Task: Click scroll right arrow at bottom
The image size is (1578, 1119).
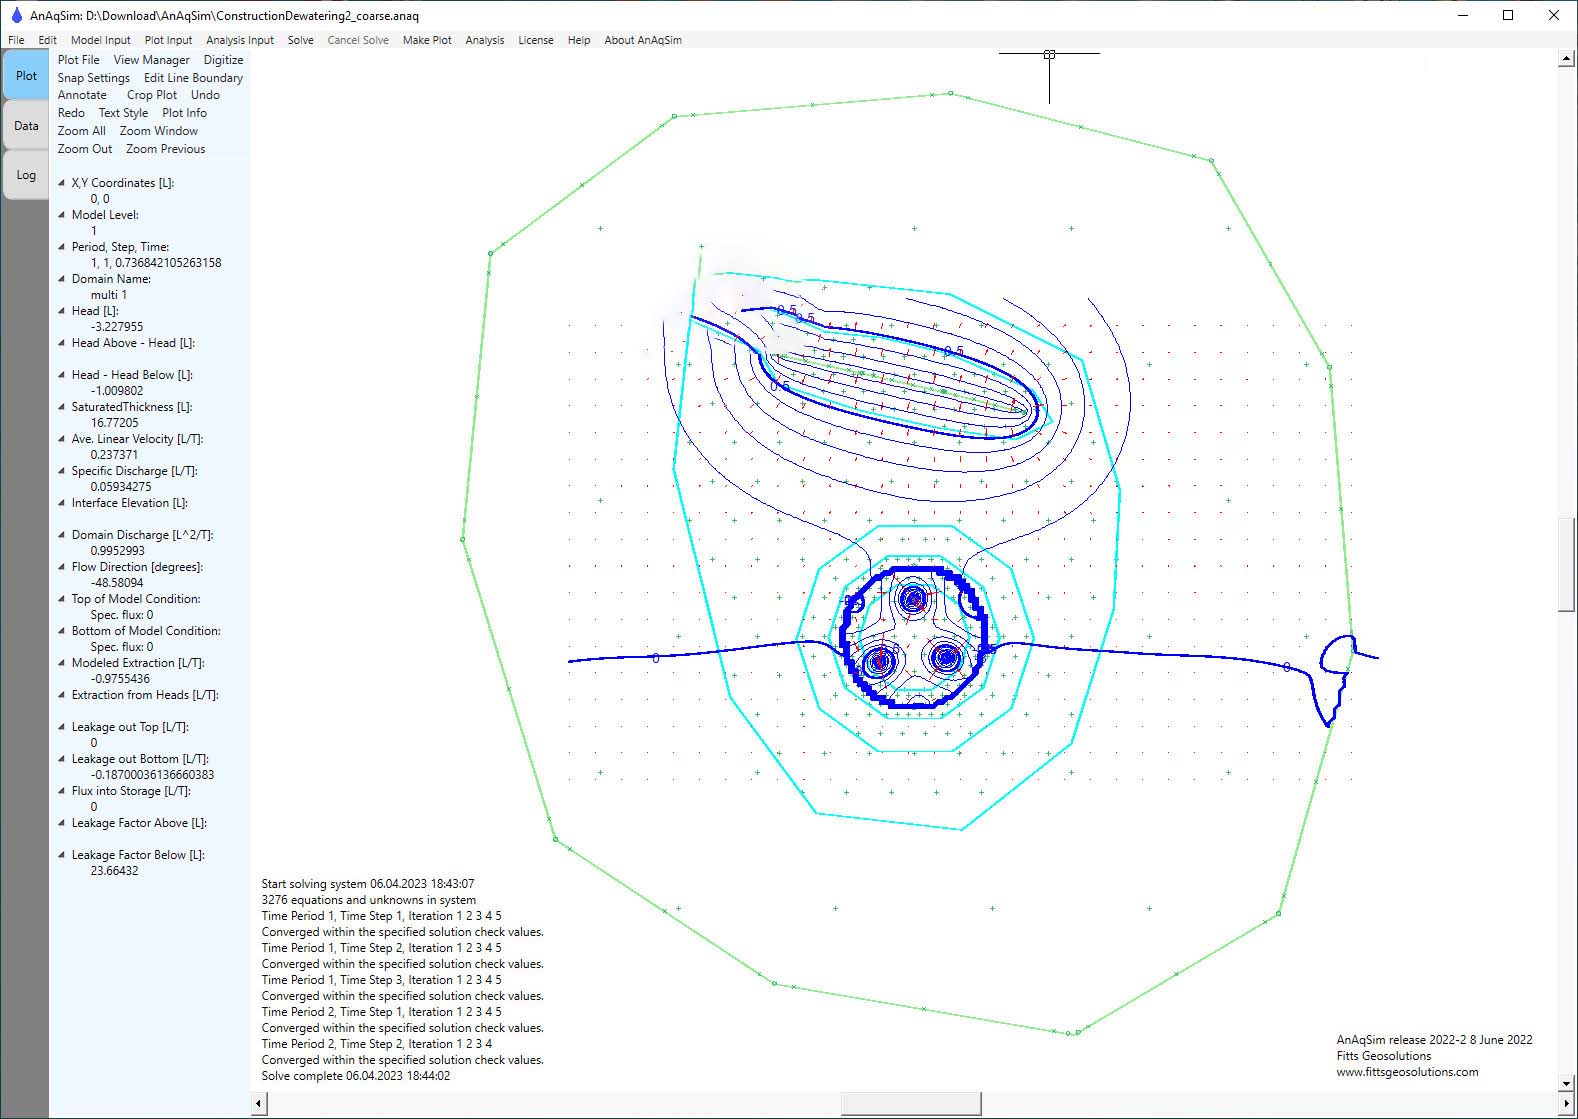Action: click(x=1566, y=1104)
